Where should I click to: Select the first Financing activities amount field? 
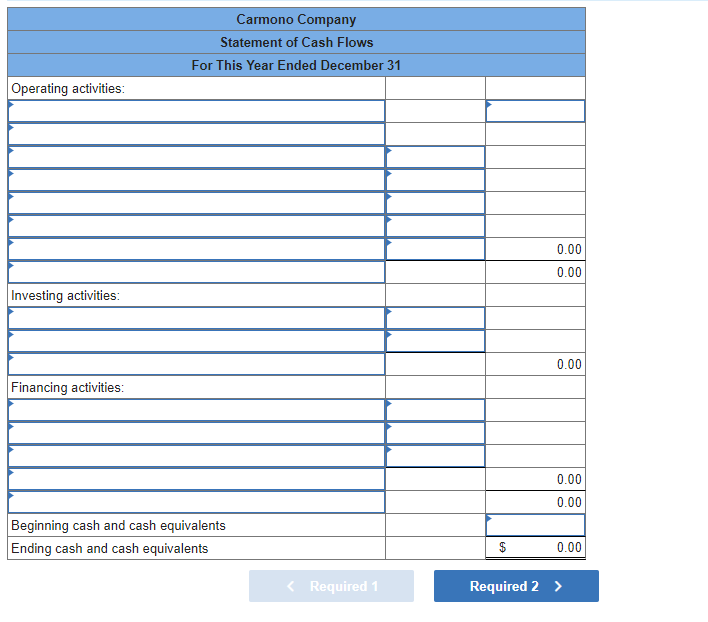click(x=435, y=410)
